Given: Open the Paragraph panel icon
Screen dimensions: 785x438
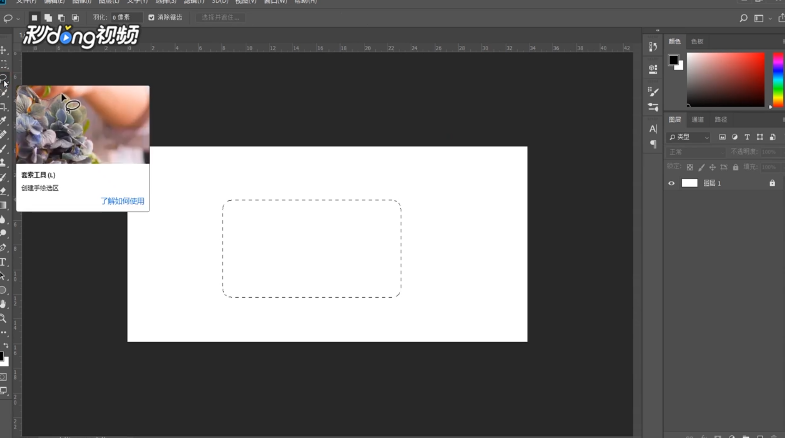Looking at the screenshot, I should tap(653, 144).
